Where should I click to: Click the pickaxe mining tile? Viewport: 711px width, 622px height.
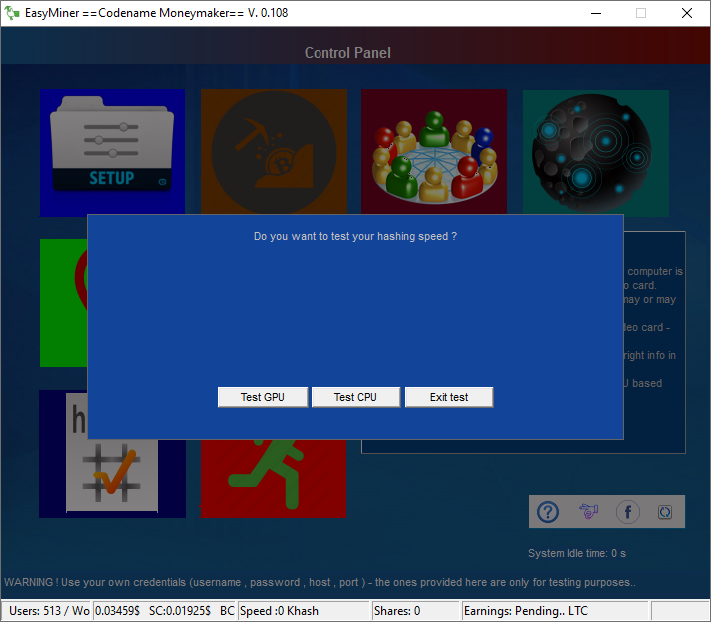click(274, 151)
